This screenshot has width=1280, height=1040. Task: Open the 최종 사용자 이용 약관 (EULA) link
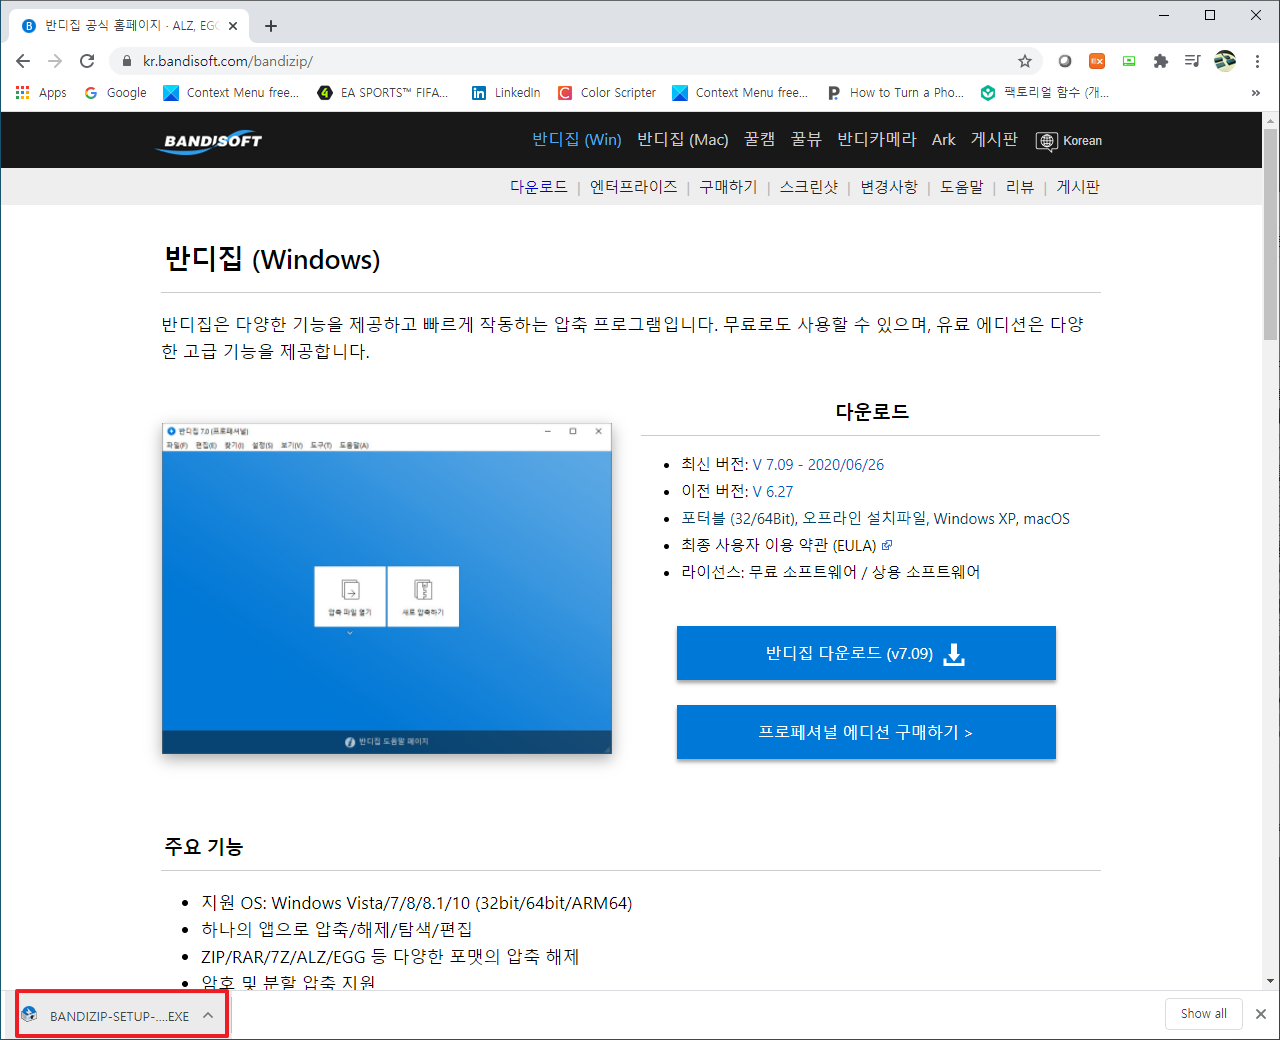pyautogui.click(x=786, y=545)
